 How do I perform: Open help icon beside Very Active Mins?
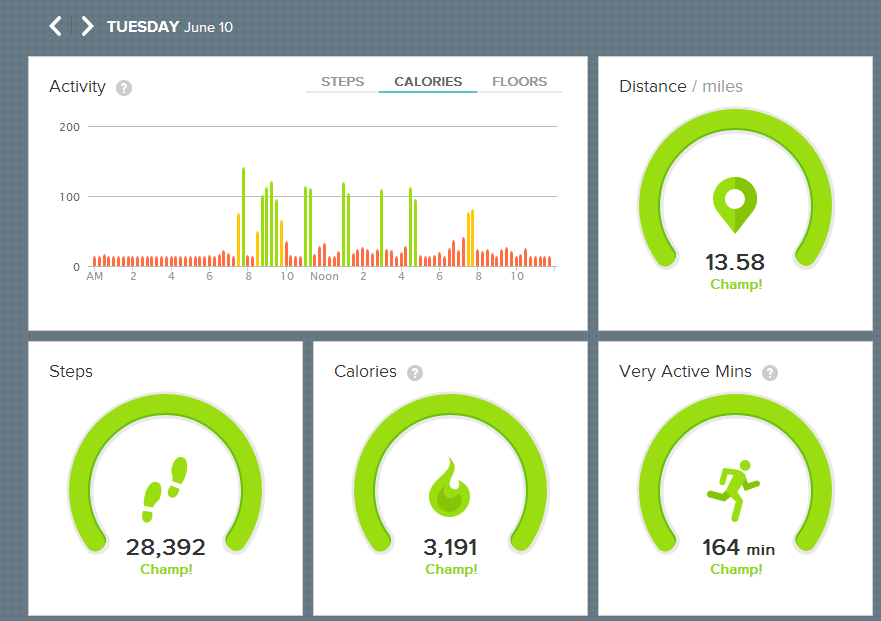pos(770,373)
